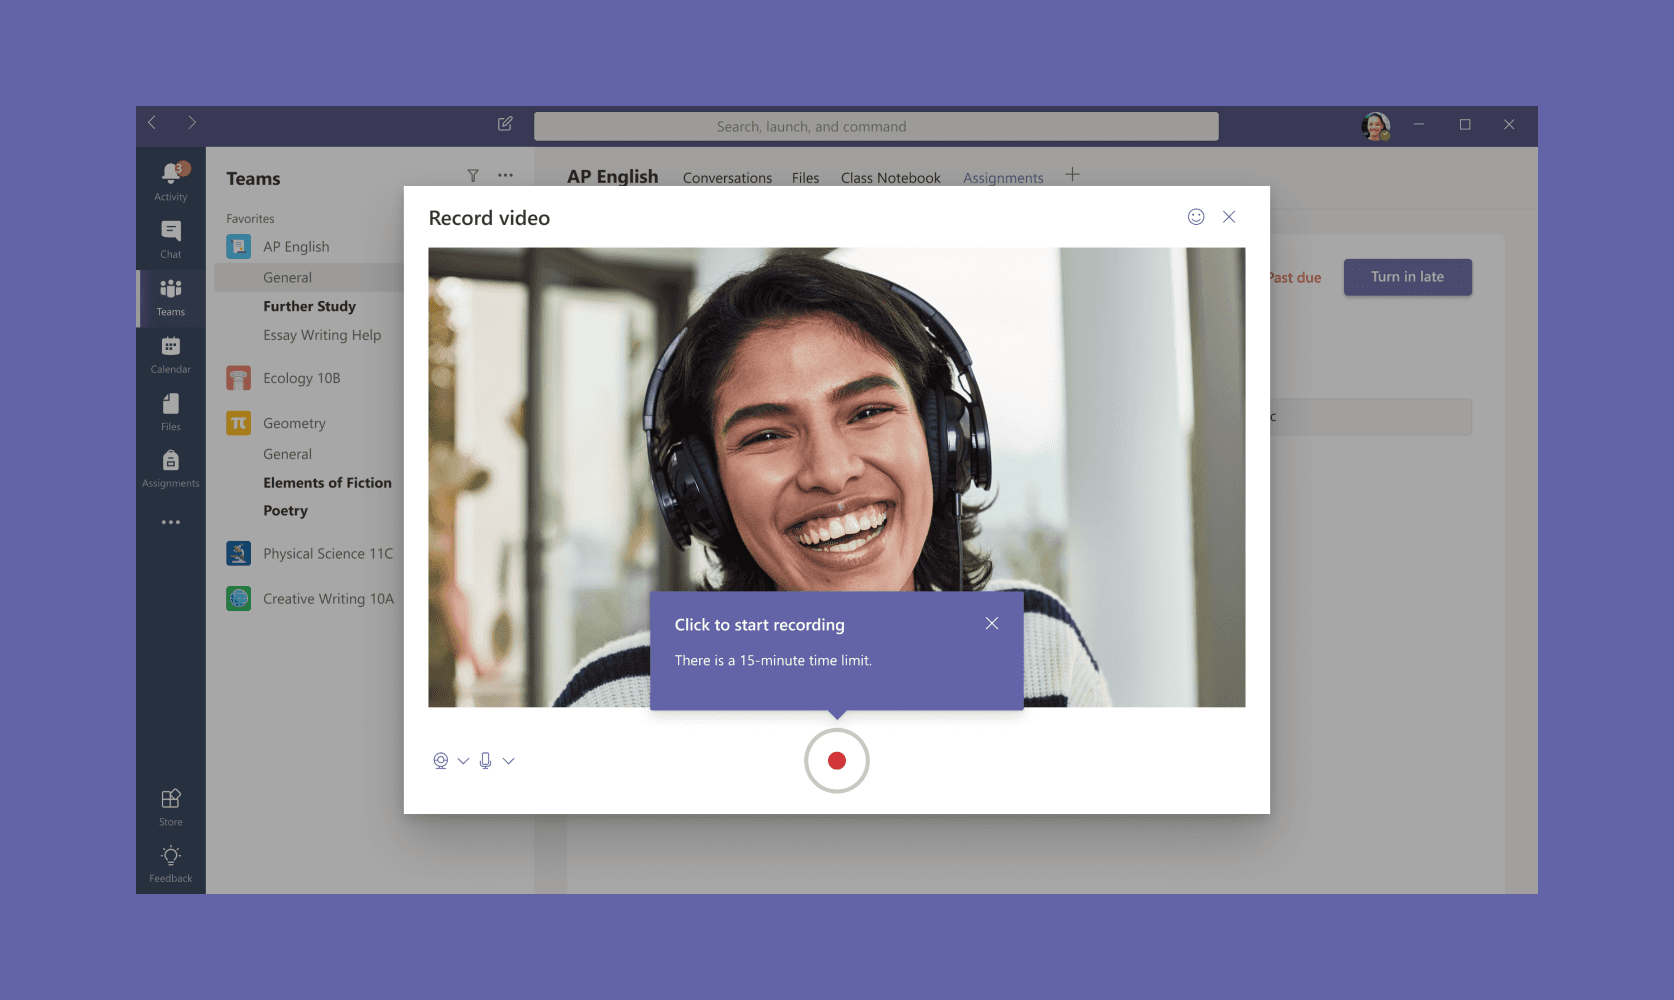The height and width of the screenshot is (1000, 1674).
Task: Switch to the Assignments tab
Action: (1003, 178)
